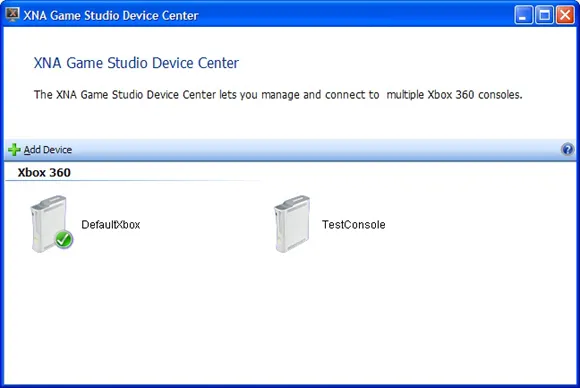Viewport: 580px width, 388px height.
Task: Select the TestConsole console icon
Action: [x=292, y=224]
